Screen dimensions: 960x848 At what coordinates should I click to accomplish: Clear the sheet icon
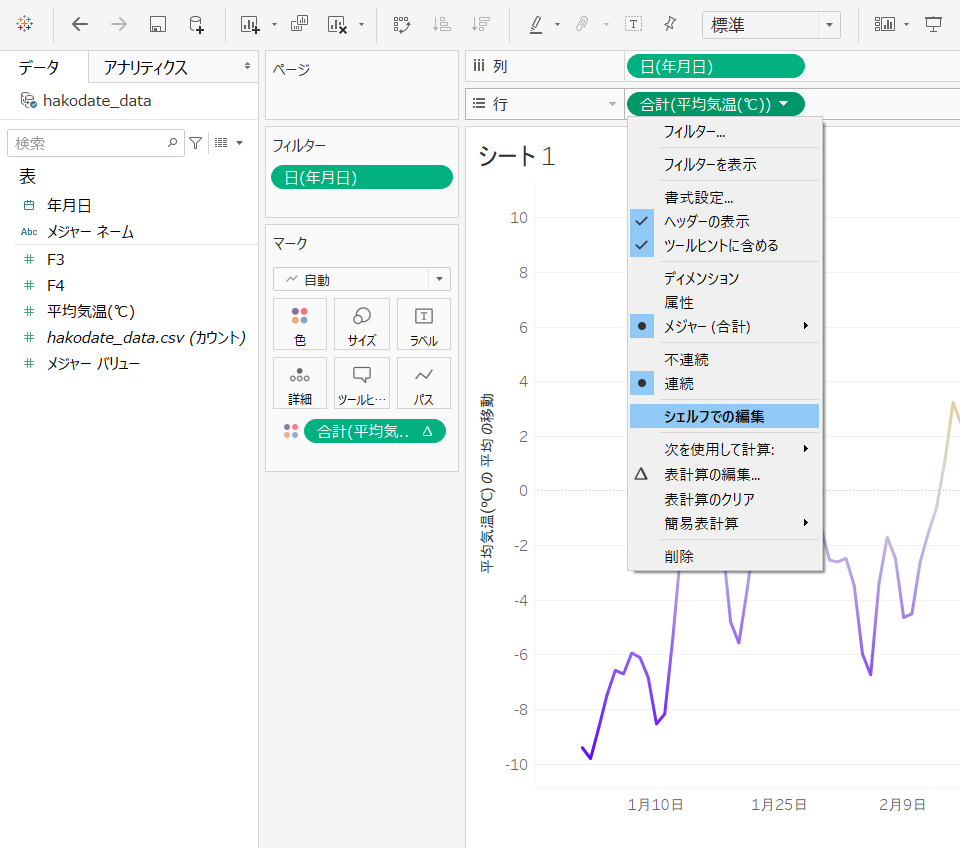click(337, 24)
